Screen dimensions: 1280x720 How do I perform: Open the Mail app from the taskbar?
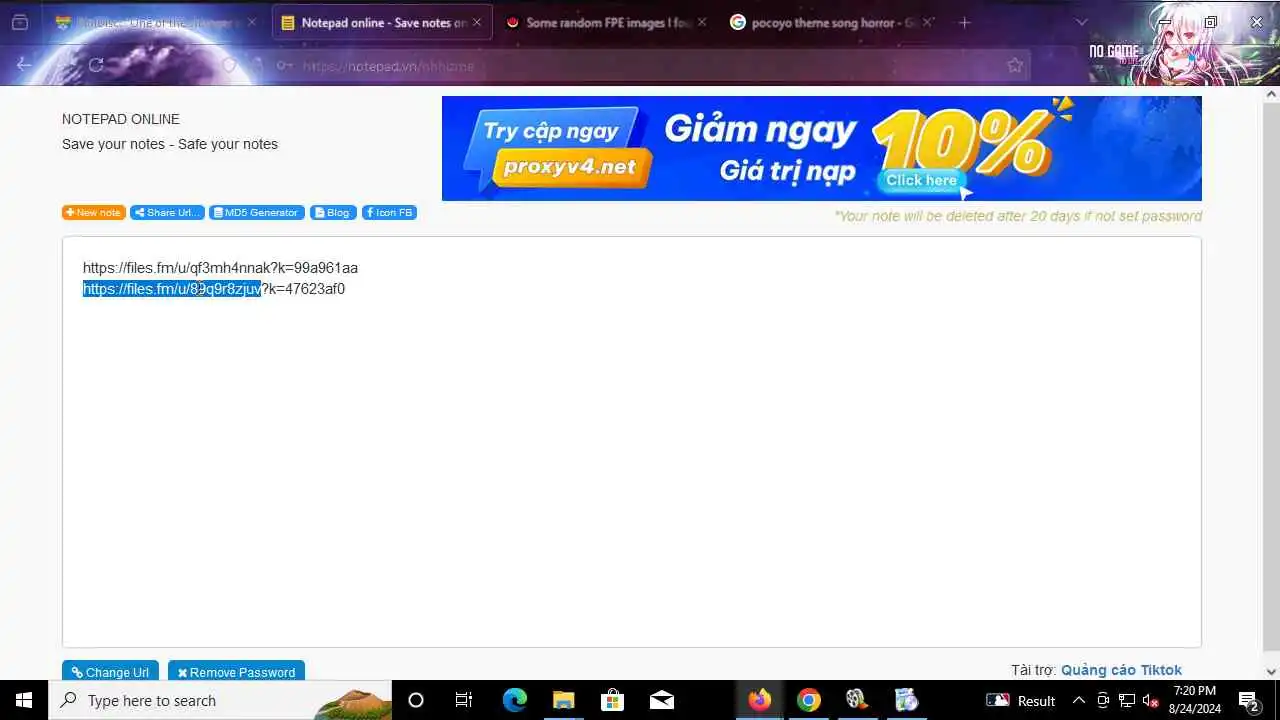tap(662, 700)
